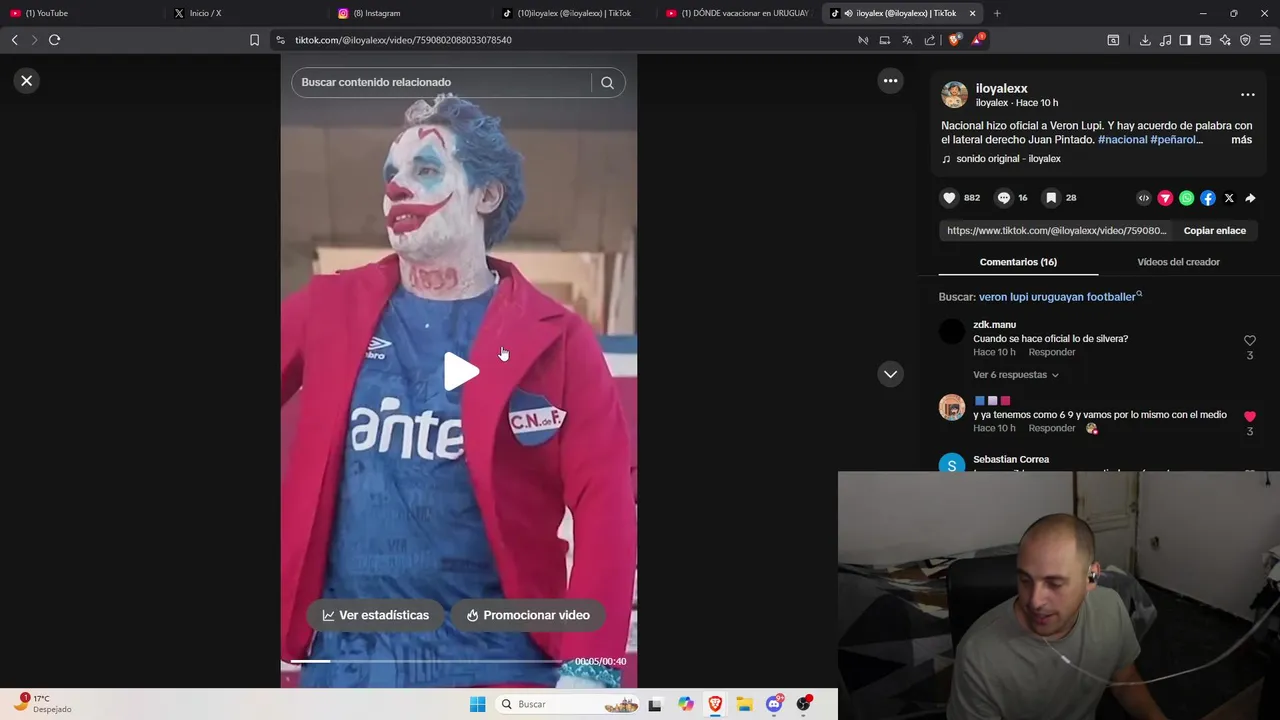Image resolution: width=1280 pixels, height=720 pixels.
Task: Open Leo AI sparkle icon
Action: [x=1225, y=40]
